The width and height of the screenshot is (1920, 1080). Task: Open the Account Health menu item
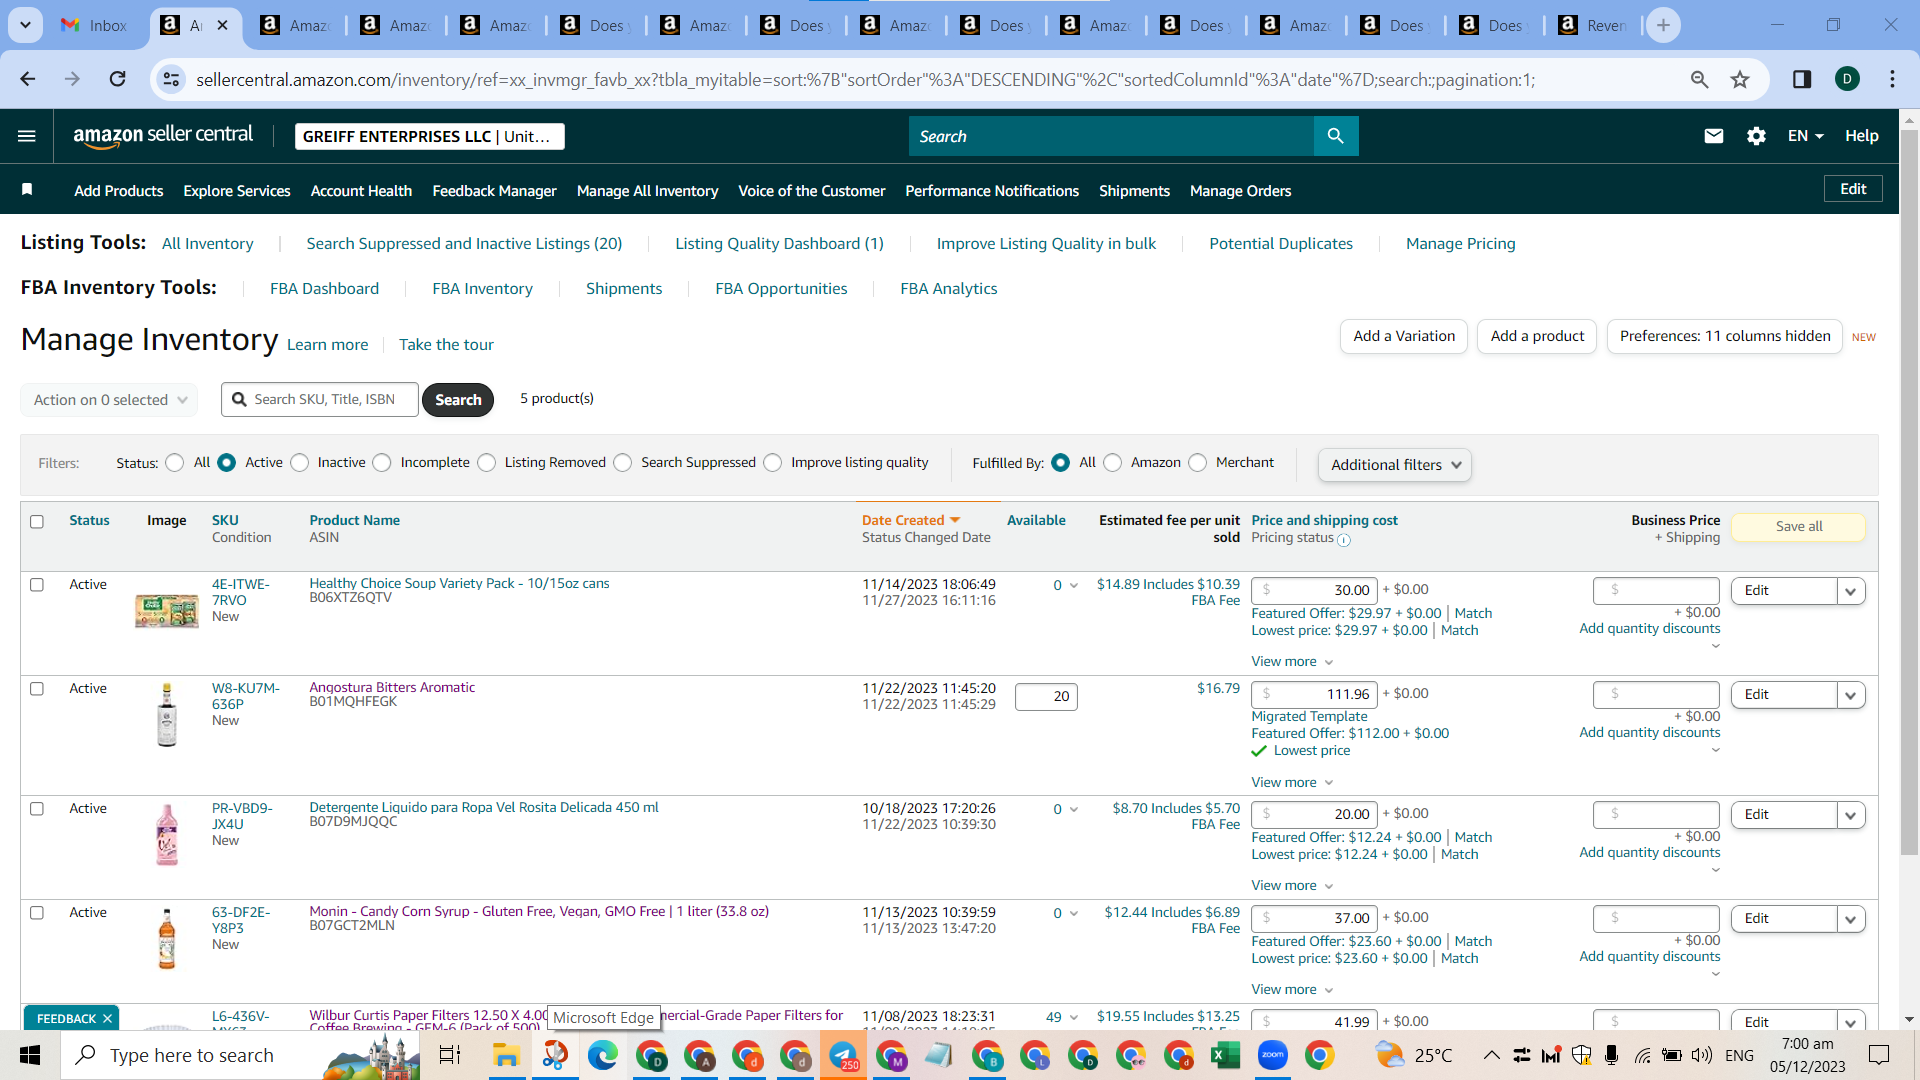point(361,190)
